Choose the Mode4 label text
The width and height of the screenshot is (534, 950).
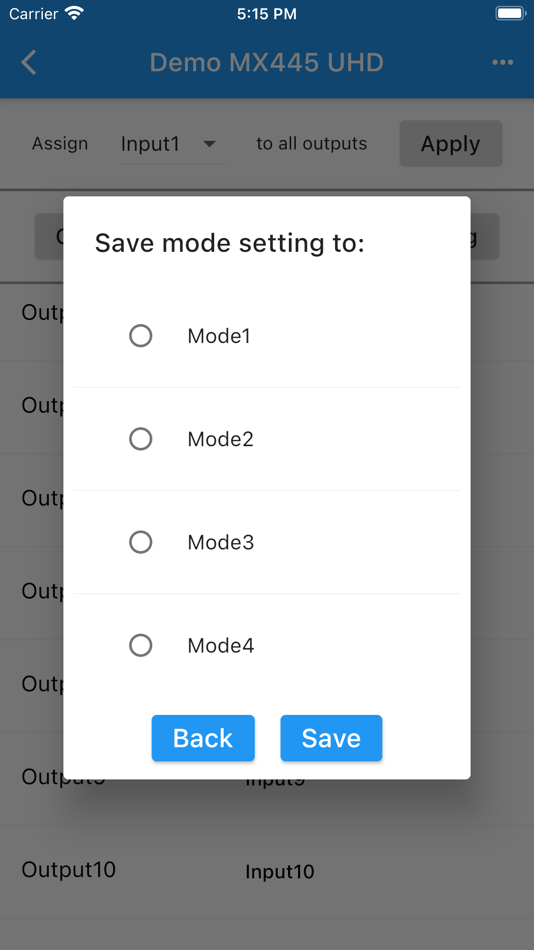coord(221,645)
